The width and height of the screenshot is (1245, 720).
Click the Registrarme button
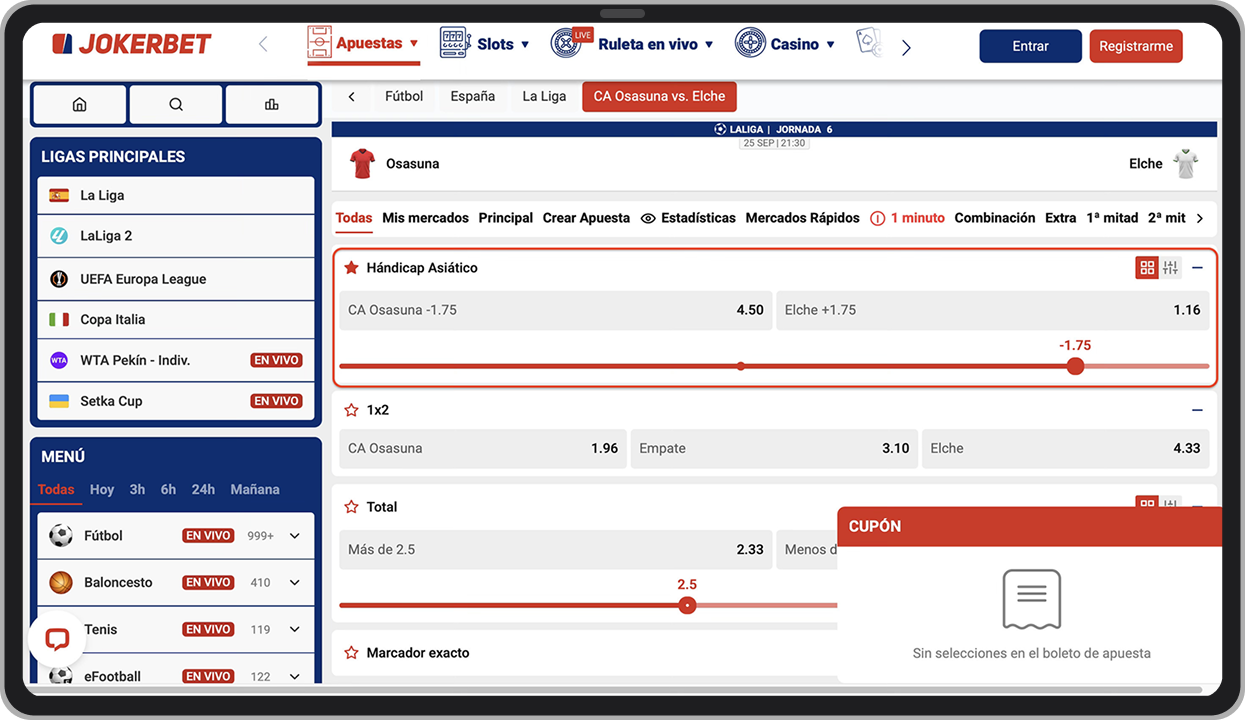click(1136, 46)
